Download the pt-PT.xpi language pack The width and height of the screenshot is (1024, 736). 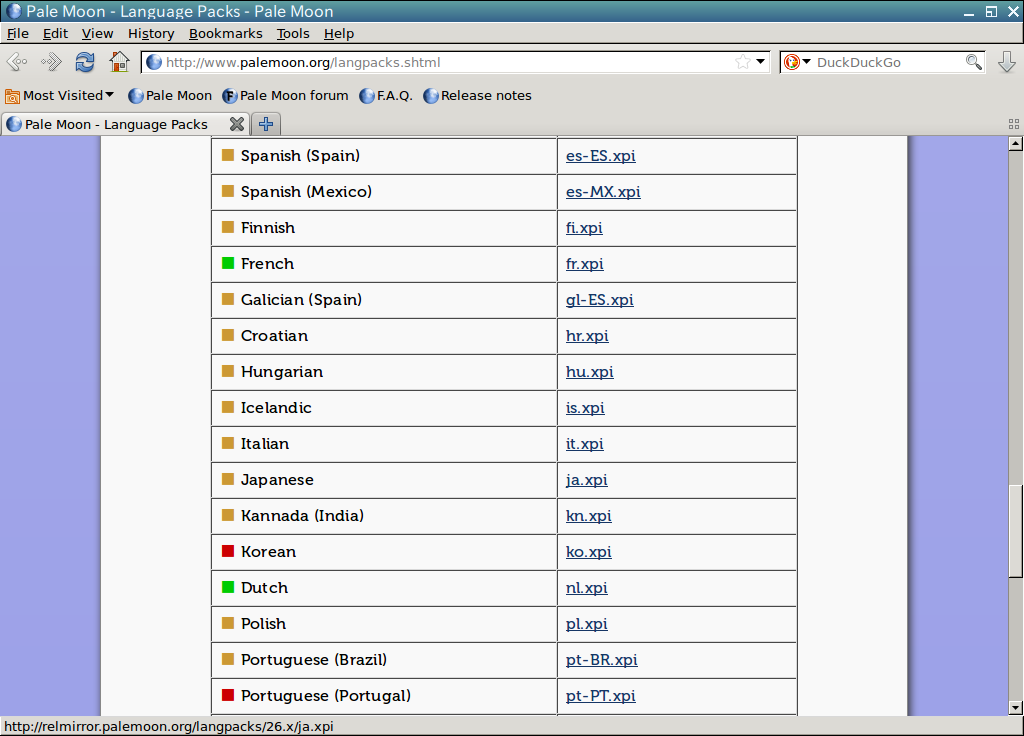coord(601,696)
